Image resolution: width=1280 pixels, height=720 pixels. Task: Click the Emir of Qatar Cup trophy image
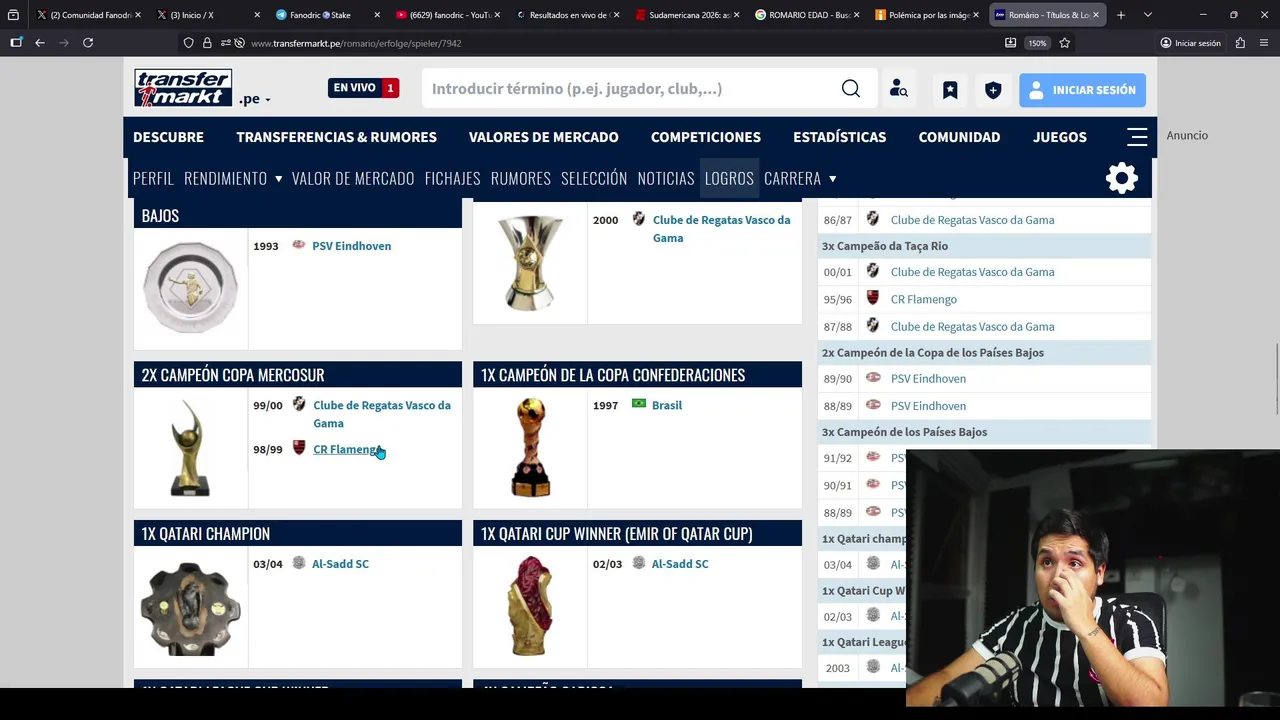point(530,606)
